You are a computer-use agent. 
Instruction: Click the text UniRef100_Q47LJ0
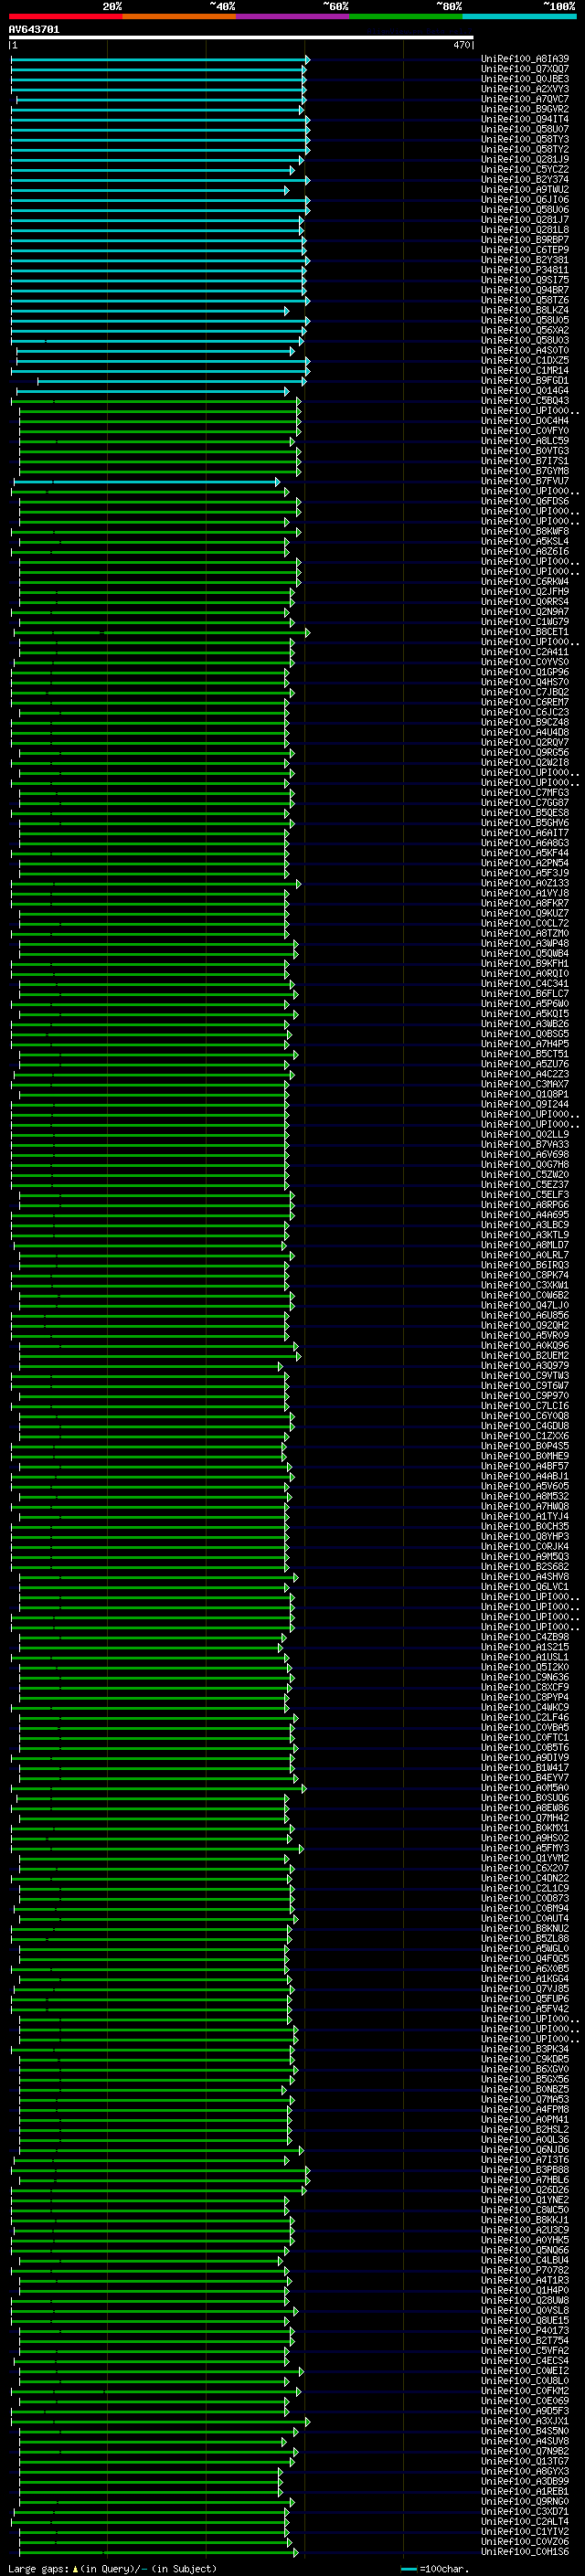pyautogui.click(x=525, y=1305)
